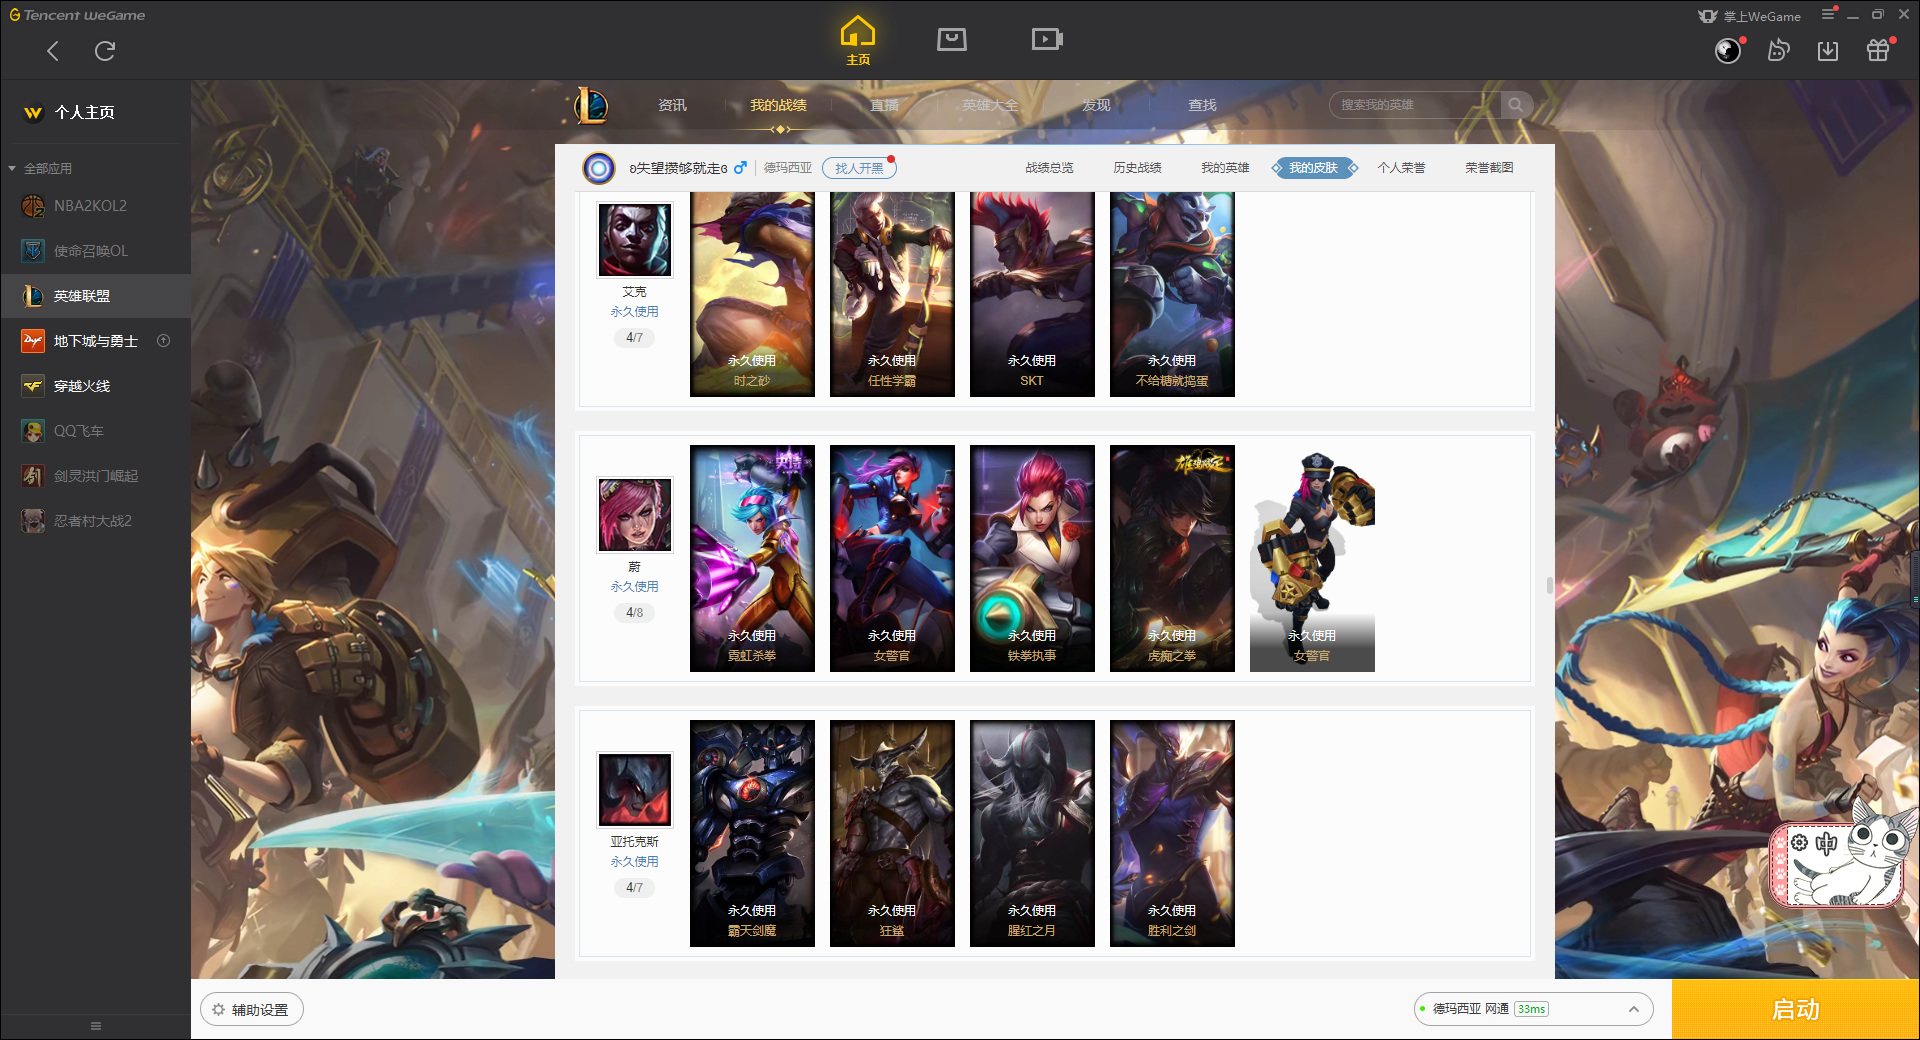The width and height of the screenshot is (1920, 1040).
Task: Open the 腥红之月 skin card
Action: [1032, 833]
